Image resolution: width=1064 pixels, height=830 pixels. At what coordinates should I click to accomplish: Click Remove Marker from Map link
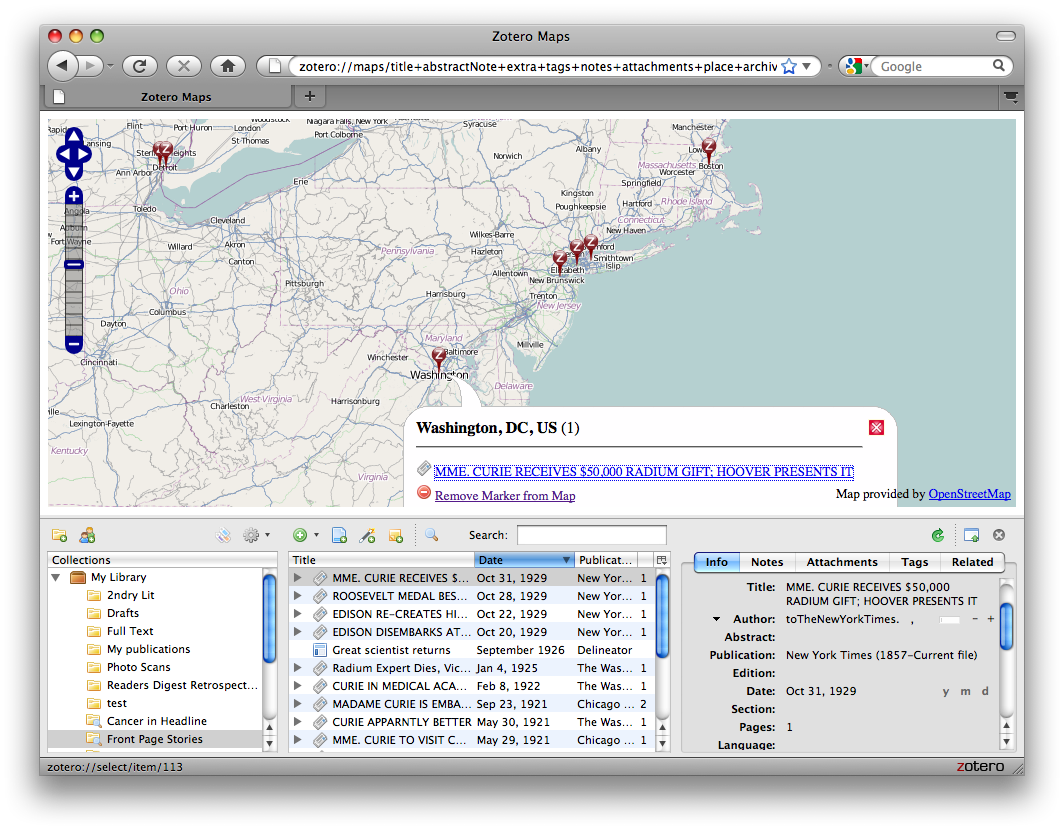pyautogui.click(x=504, y=495)
